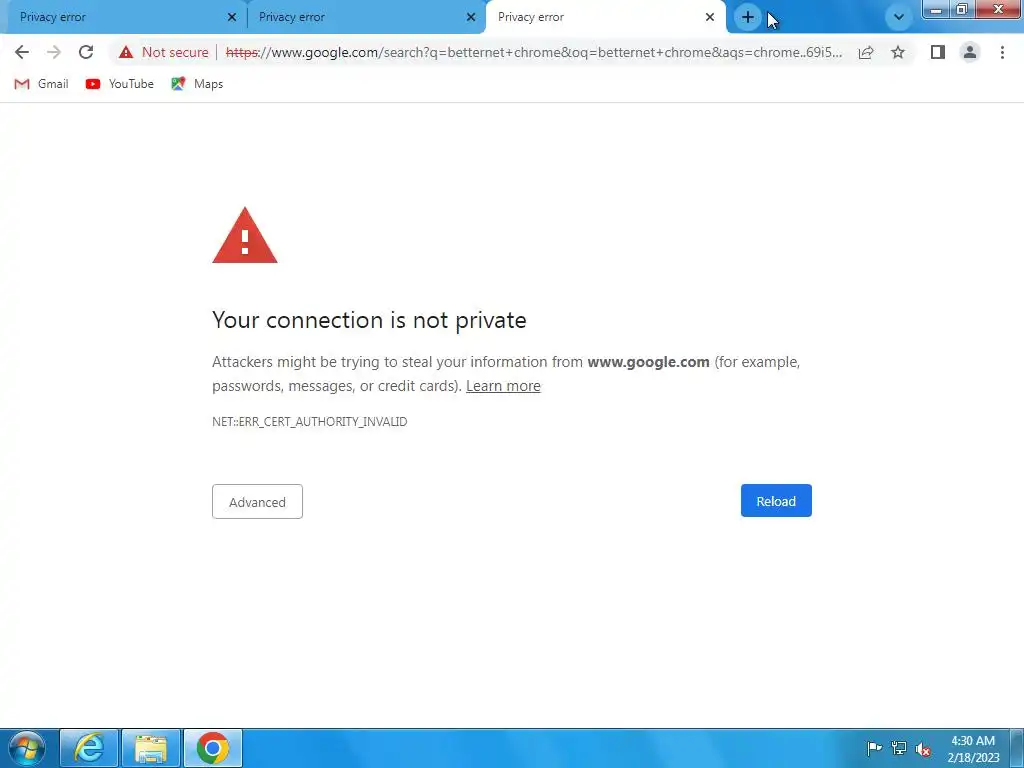Viewport: 1024px width, 768px height.
Task: Click the bold www.google.com text
Action: (648, 362)
